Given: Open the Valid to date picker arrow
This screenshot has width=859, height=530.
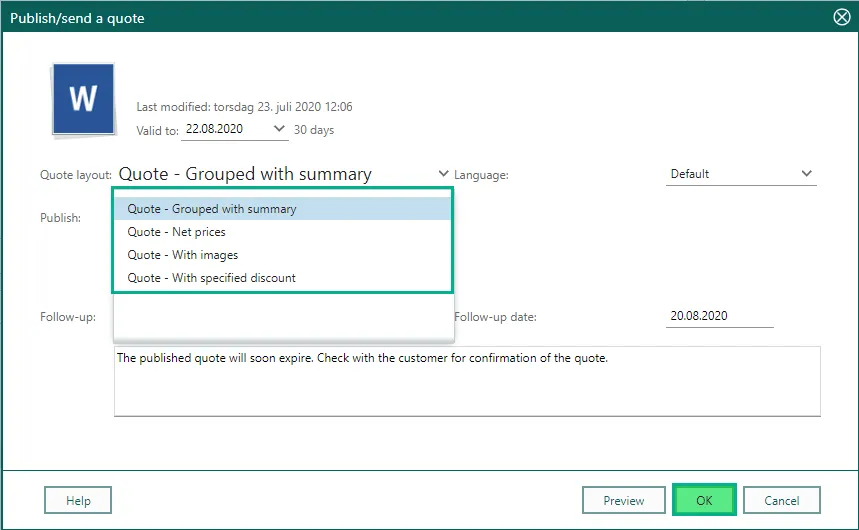Looking at the screenshot, I should [x=279, y=129].
